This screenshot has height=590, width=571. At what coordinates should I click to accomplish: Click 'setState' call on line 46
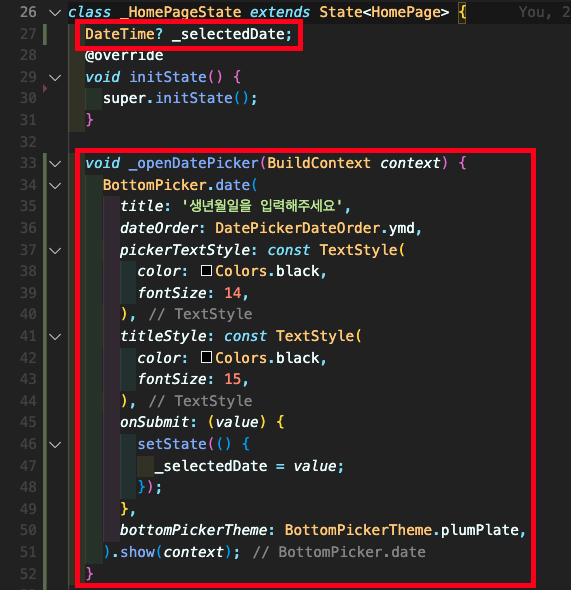(172, 444)
